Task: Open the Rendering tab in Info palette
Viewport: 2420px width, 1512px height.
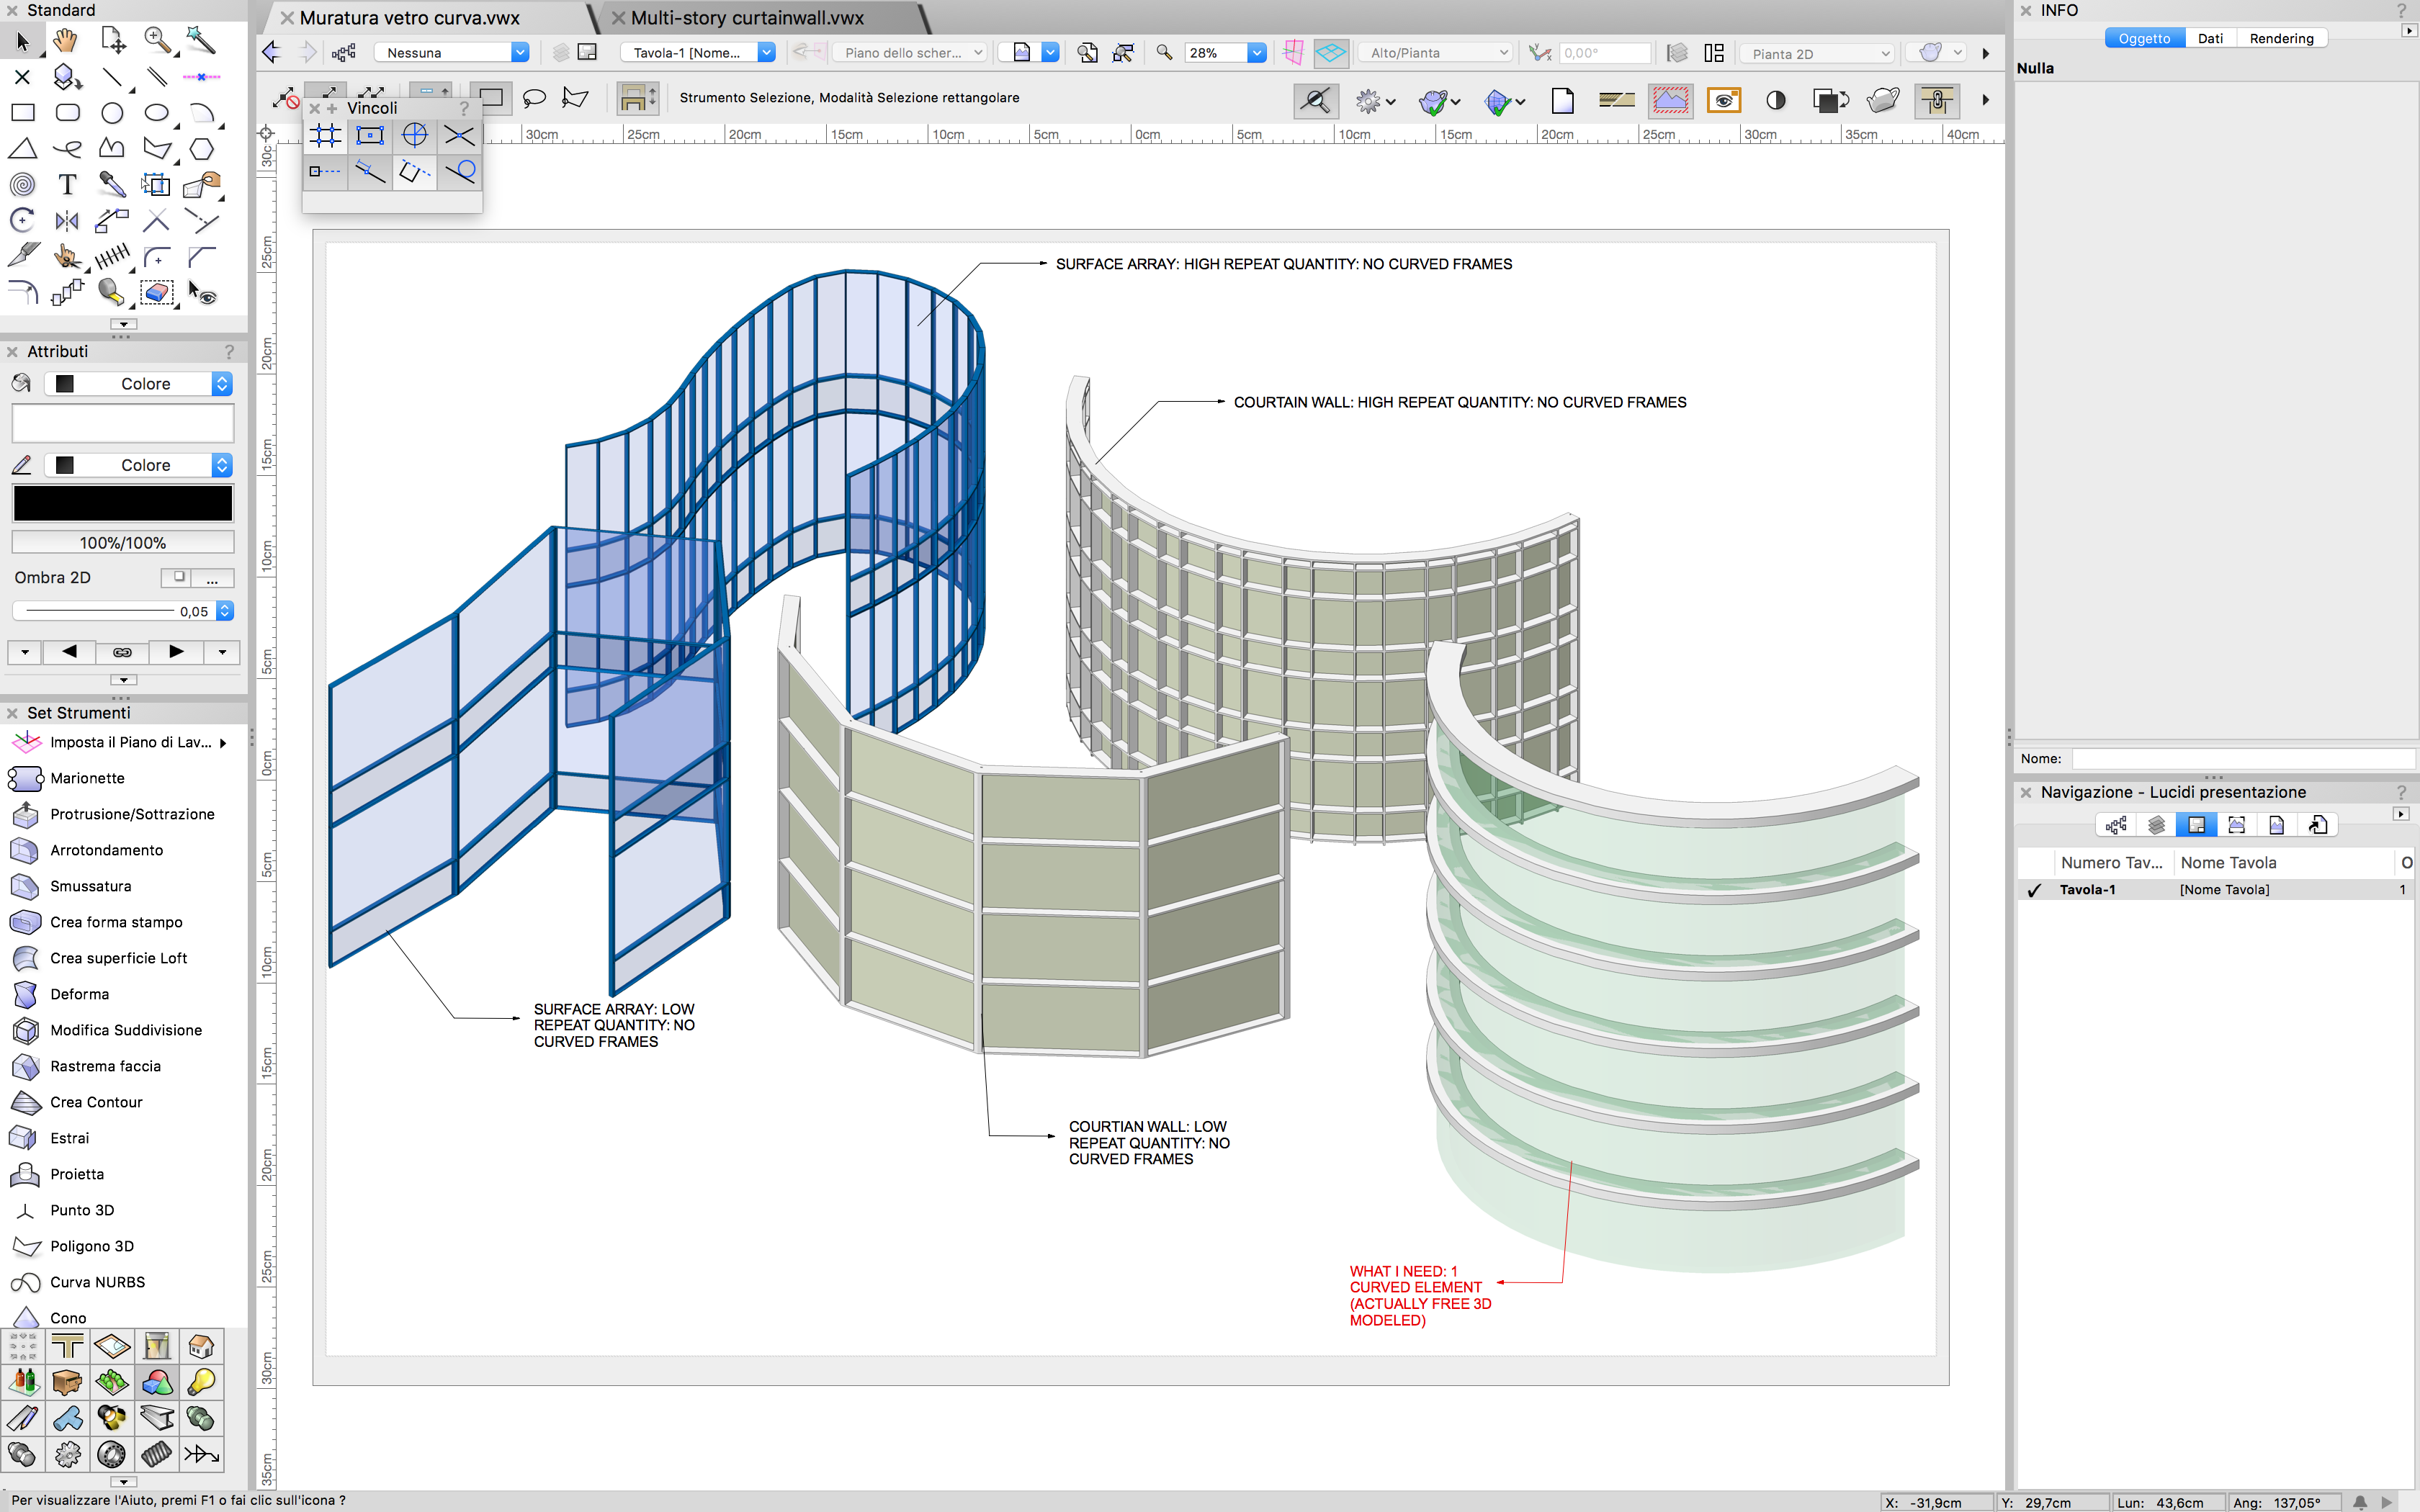Action: (x=2281, y=38)
